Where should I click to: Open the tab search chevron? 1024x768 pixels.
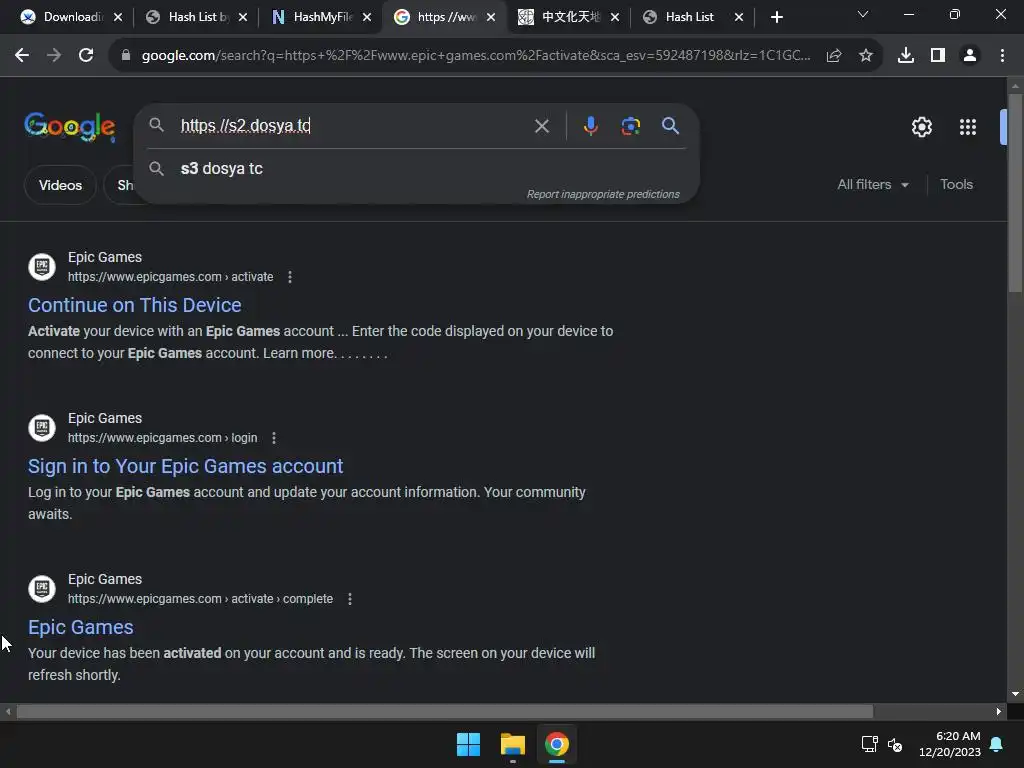pyautogui.click(x=863, y=14)
